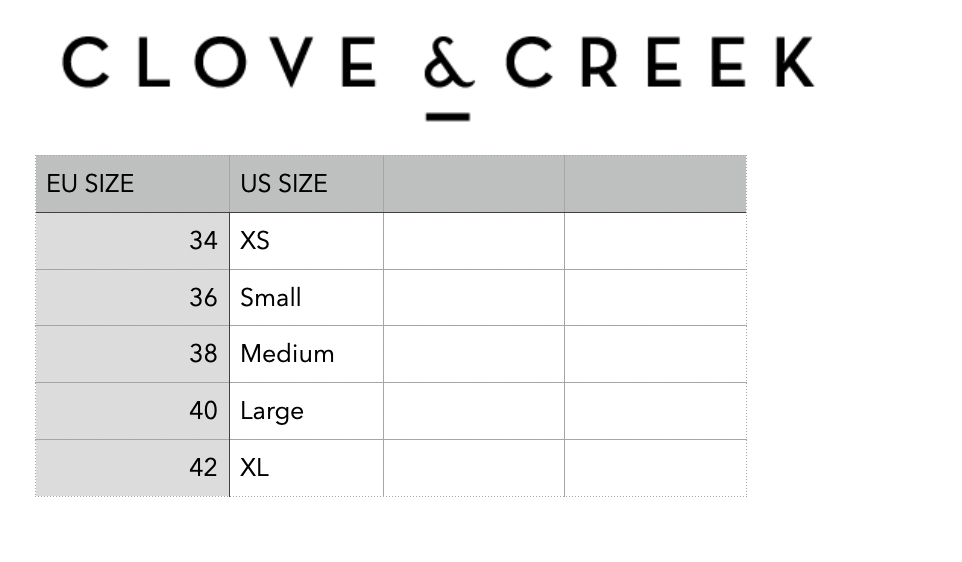
Task: Select the XS cell
Action: [x=306, y=241]
